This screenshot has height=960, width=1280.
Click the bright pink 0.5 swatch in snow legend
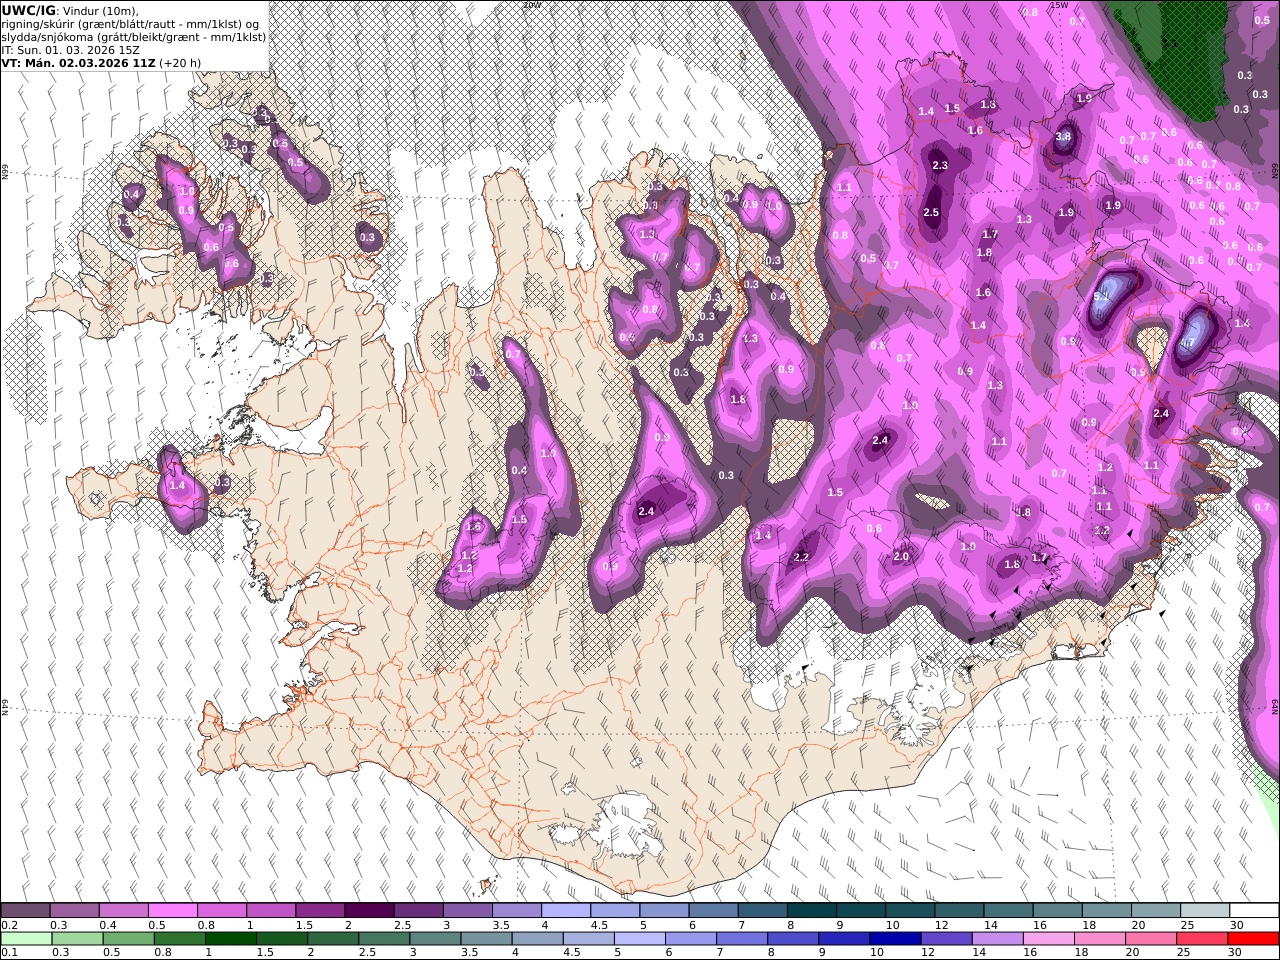172,911
